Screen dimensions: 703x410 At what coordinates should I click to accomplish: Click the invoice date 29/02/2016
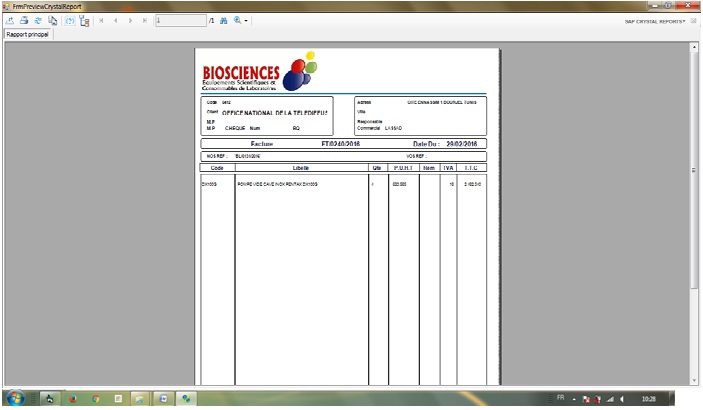(461, 144)
